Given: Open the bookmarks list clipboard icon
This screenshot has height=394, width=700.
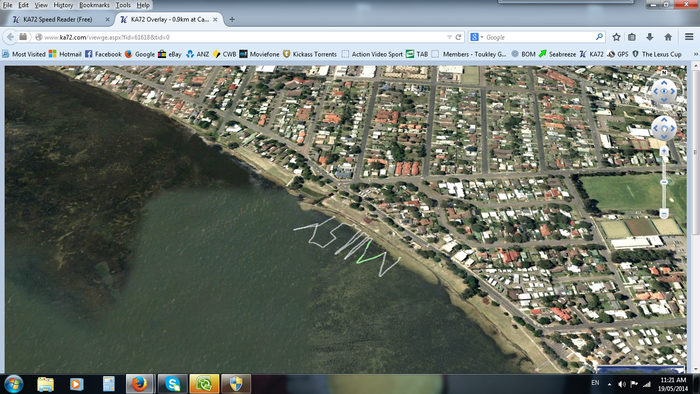Looking at the screenshot, I should coord(632,37).
